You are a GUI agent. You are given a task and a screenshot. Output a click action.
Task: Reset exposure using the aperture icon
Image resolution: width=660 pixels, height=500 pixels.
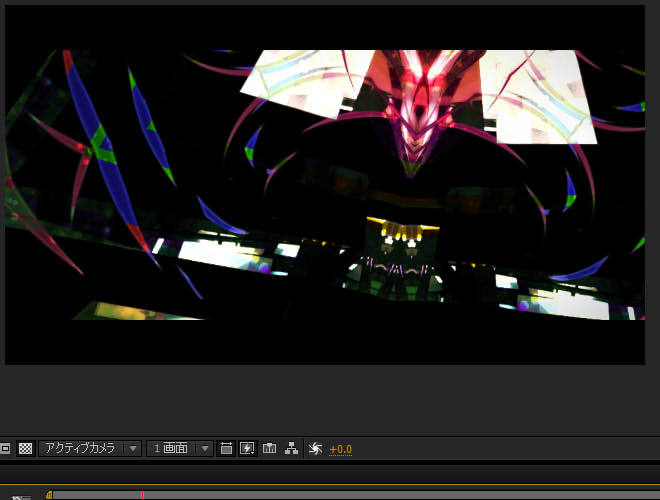click(x=315, y=449)
